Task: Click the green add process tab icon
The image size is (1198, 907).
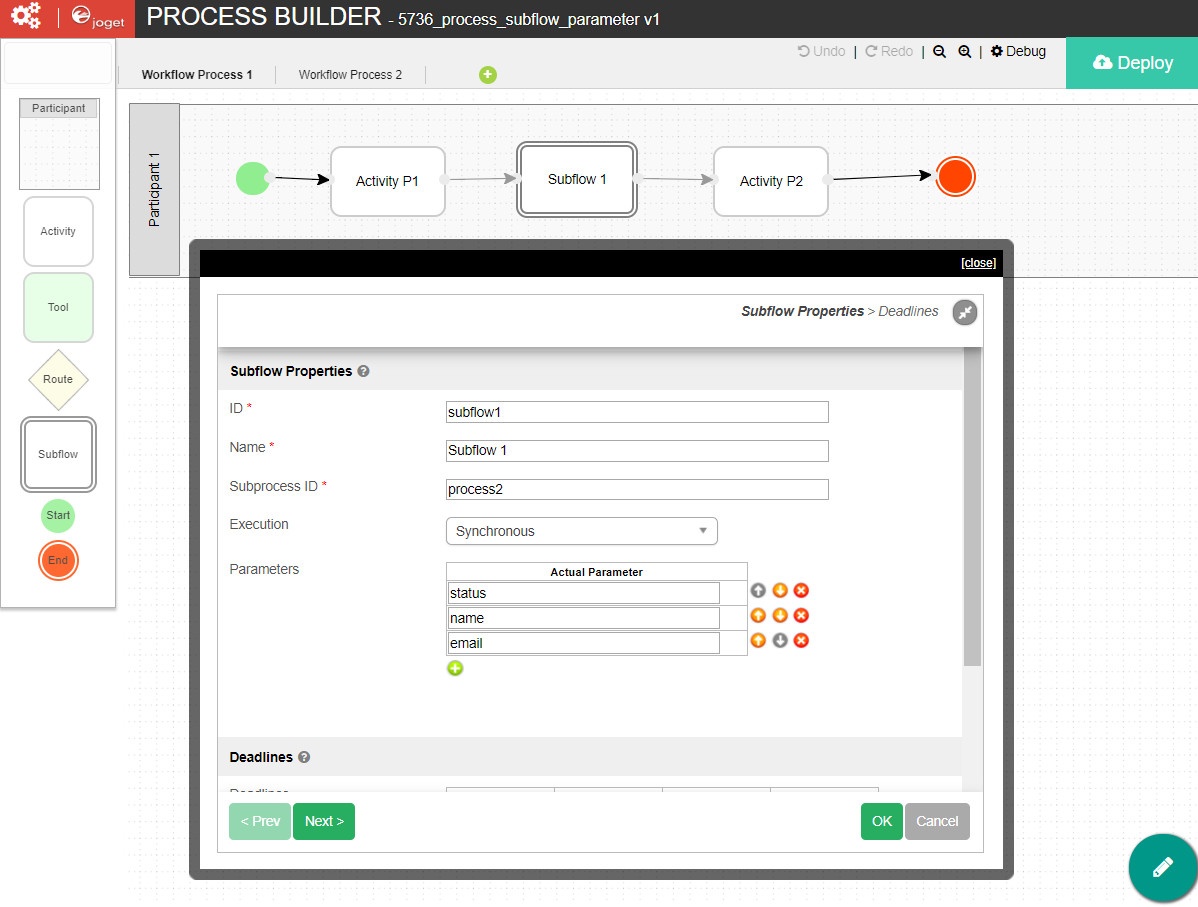Action: [x=487, y=75]
